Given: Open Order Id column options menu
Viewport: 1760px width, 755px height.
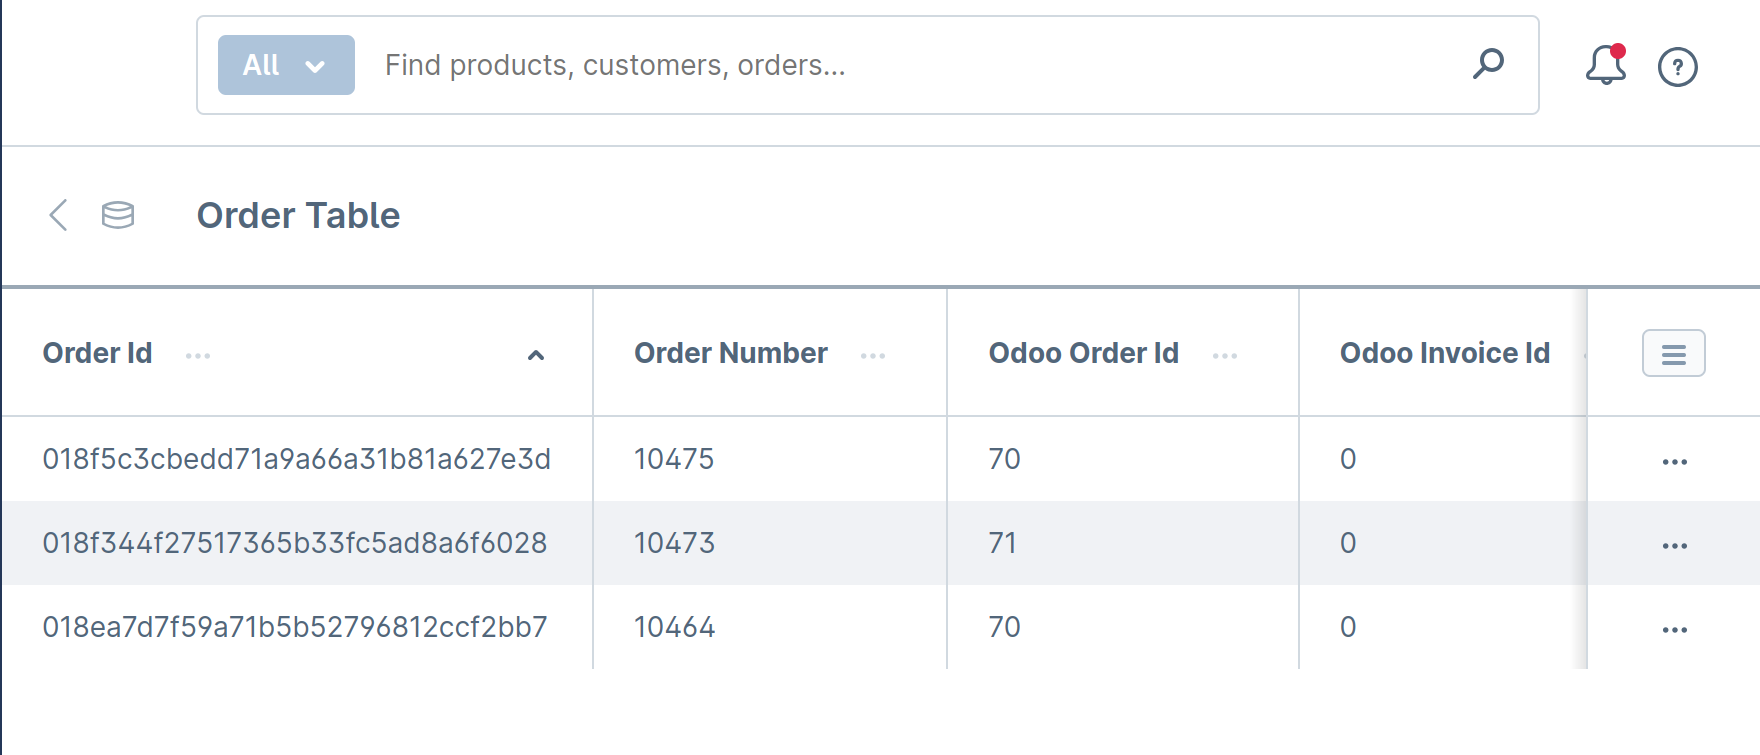Looking at the screenshot, I should coord(198,356).
